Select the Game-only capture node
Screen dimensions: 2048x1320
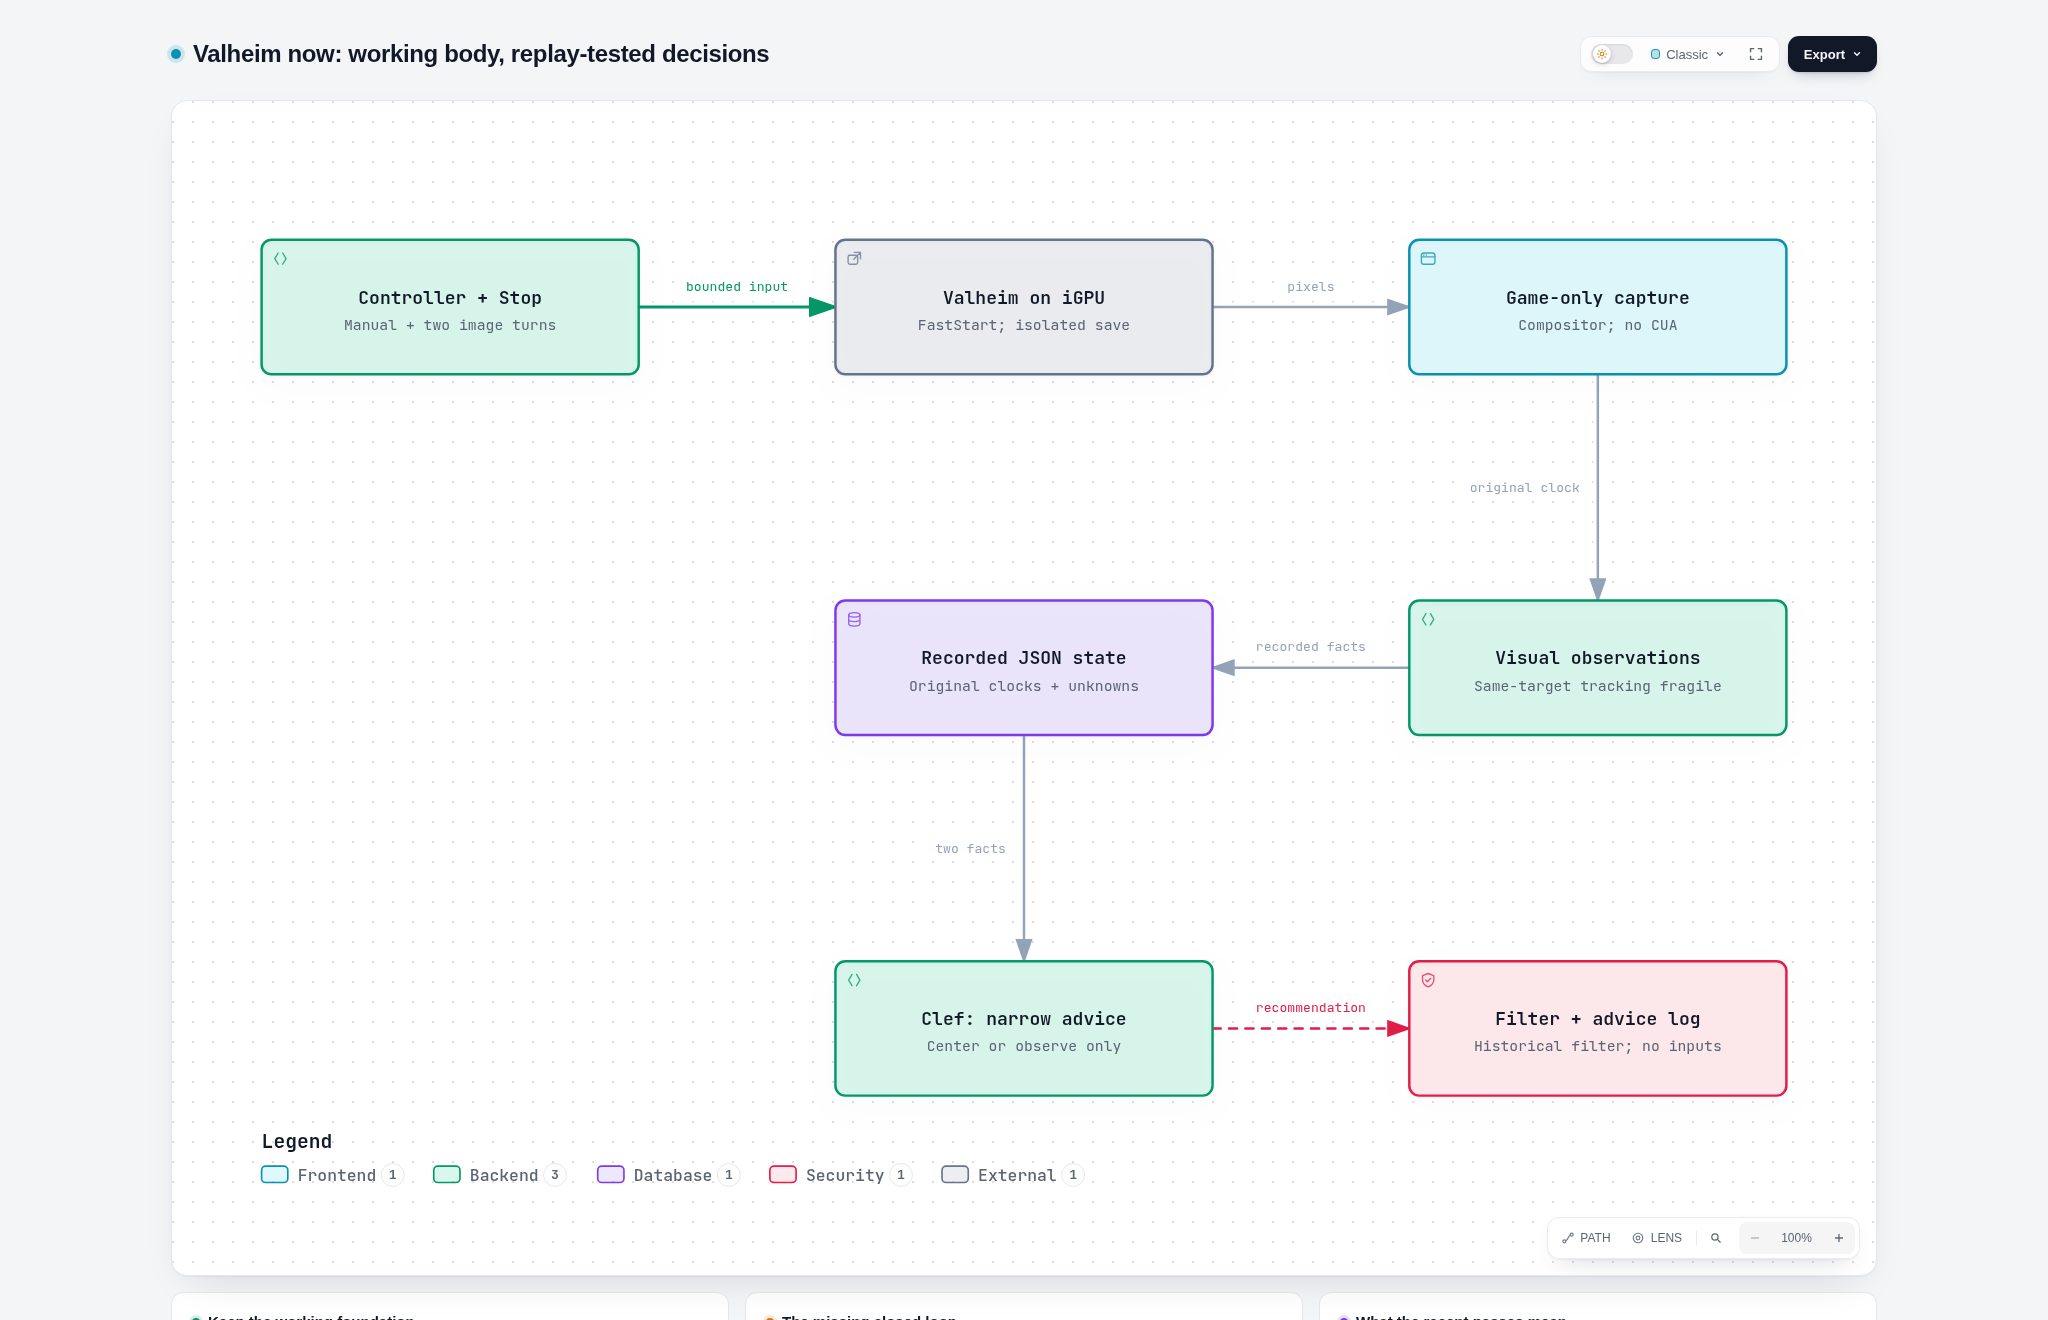click(x=1598, y=307)
